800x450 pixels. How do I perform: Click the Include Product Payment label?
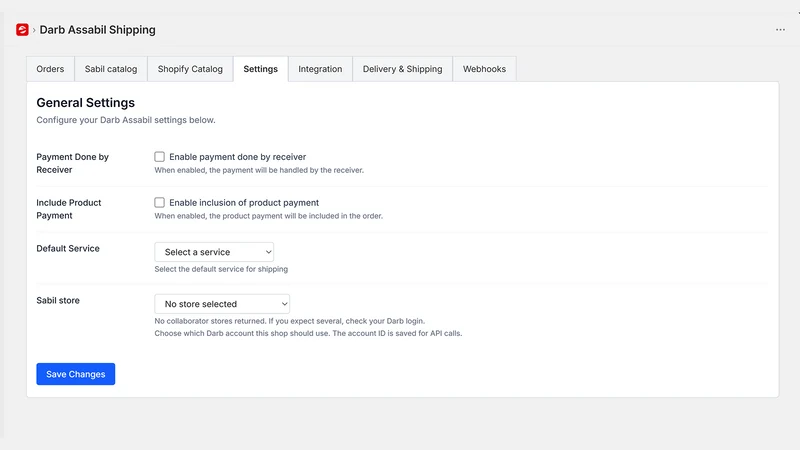pos(68,209)
